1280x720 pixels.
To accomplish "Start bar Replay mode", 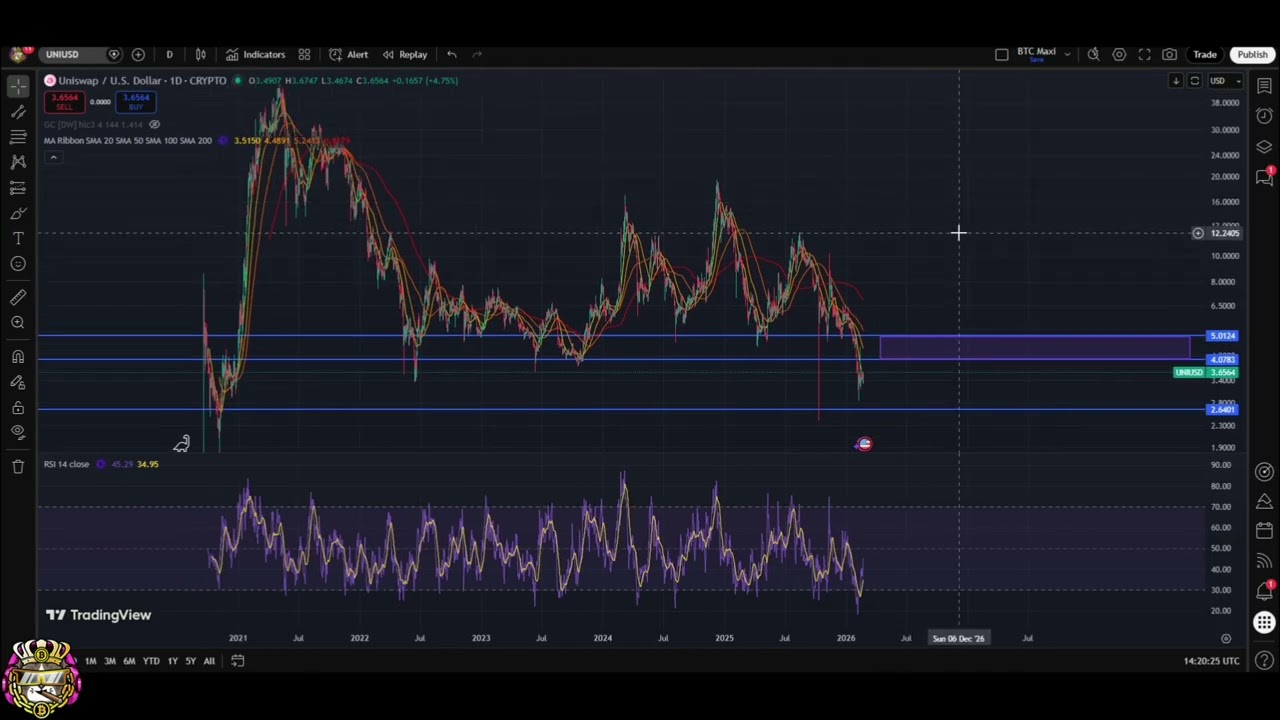I will pyautogui.click(x=404, y=54).
